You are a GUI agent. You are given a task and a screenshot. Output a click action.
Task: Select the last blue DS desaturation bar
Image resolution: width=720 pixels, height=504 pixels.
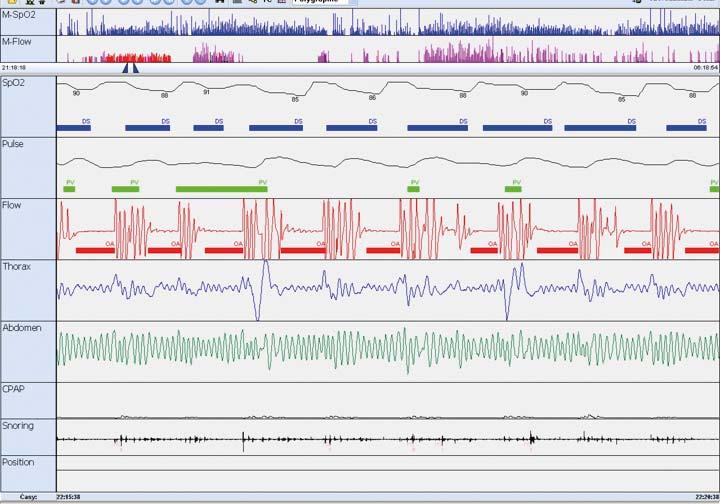point(686,128)
